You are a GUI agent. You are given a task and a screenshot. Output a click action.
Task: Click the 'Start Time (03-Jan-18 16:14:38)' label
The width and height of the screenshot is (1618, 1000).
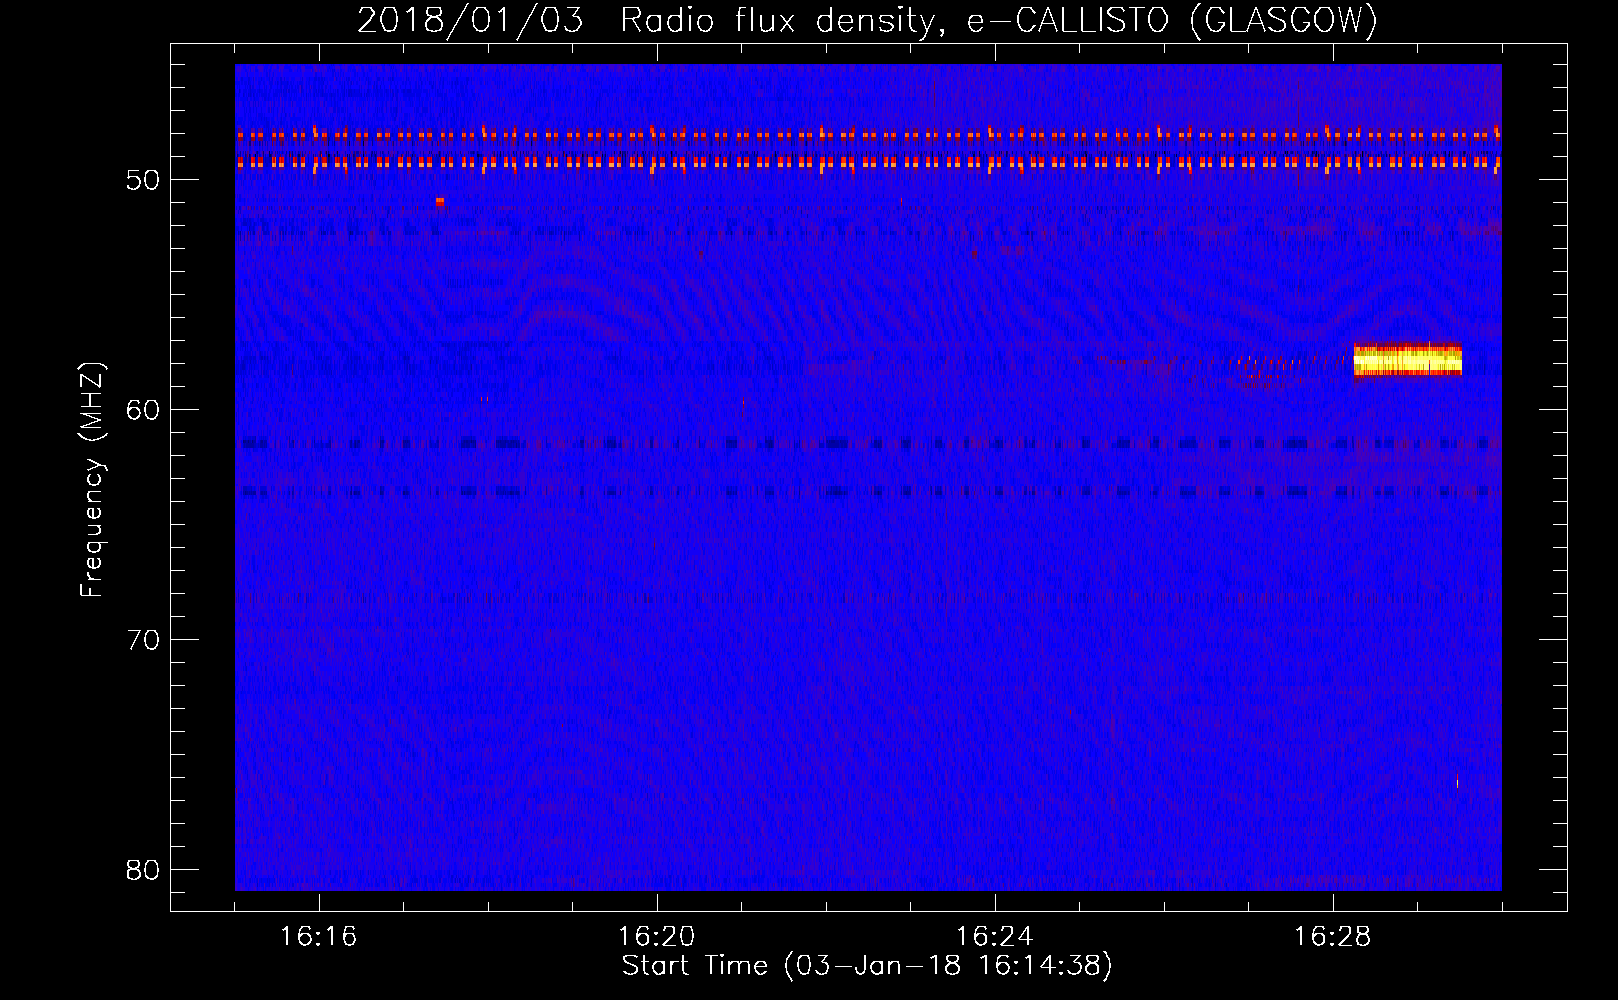pos(867,966)
